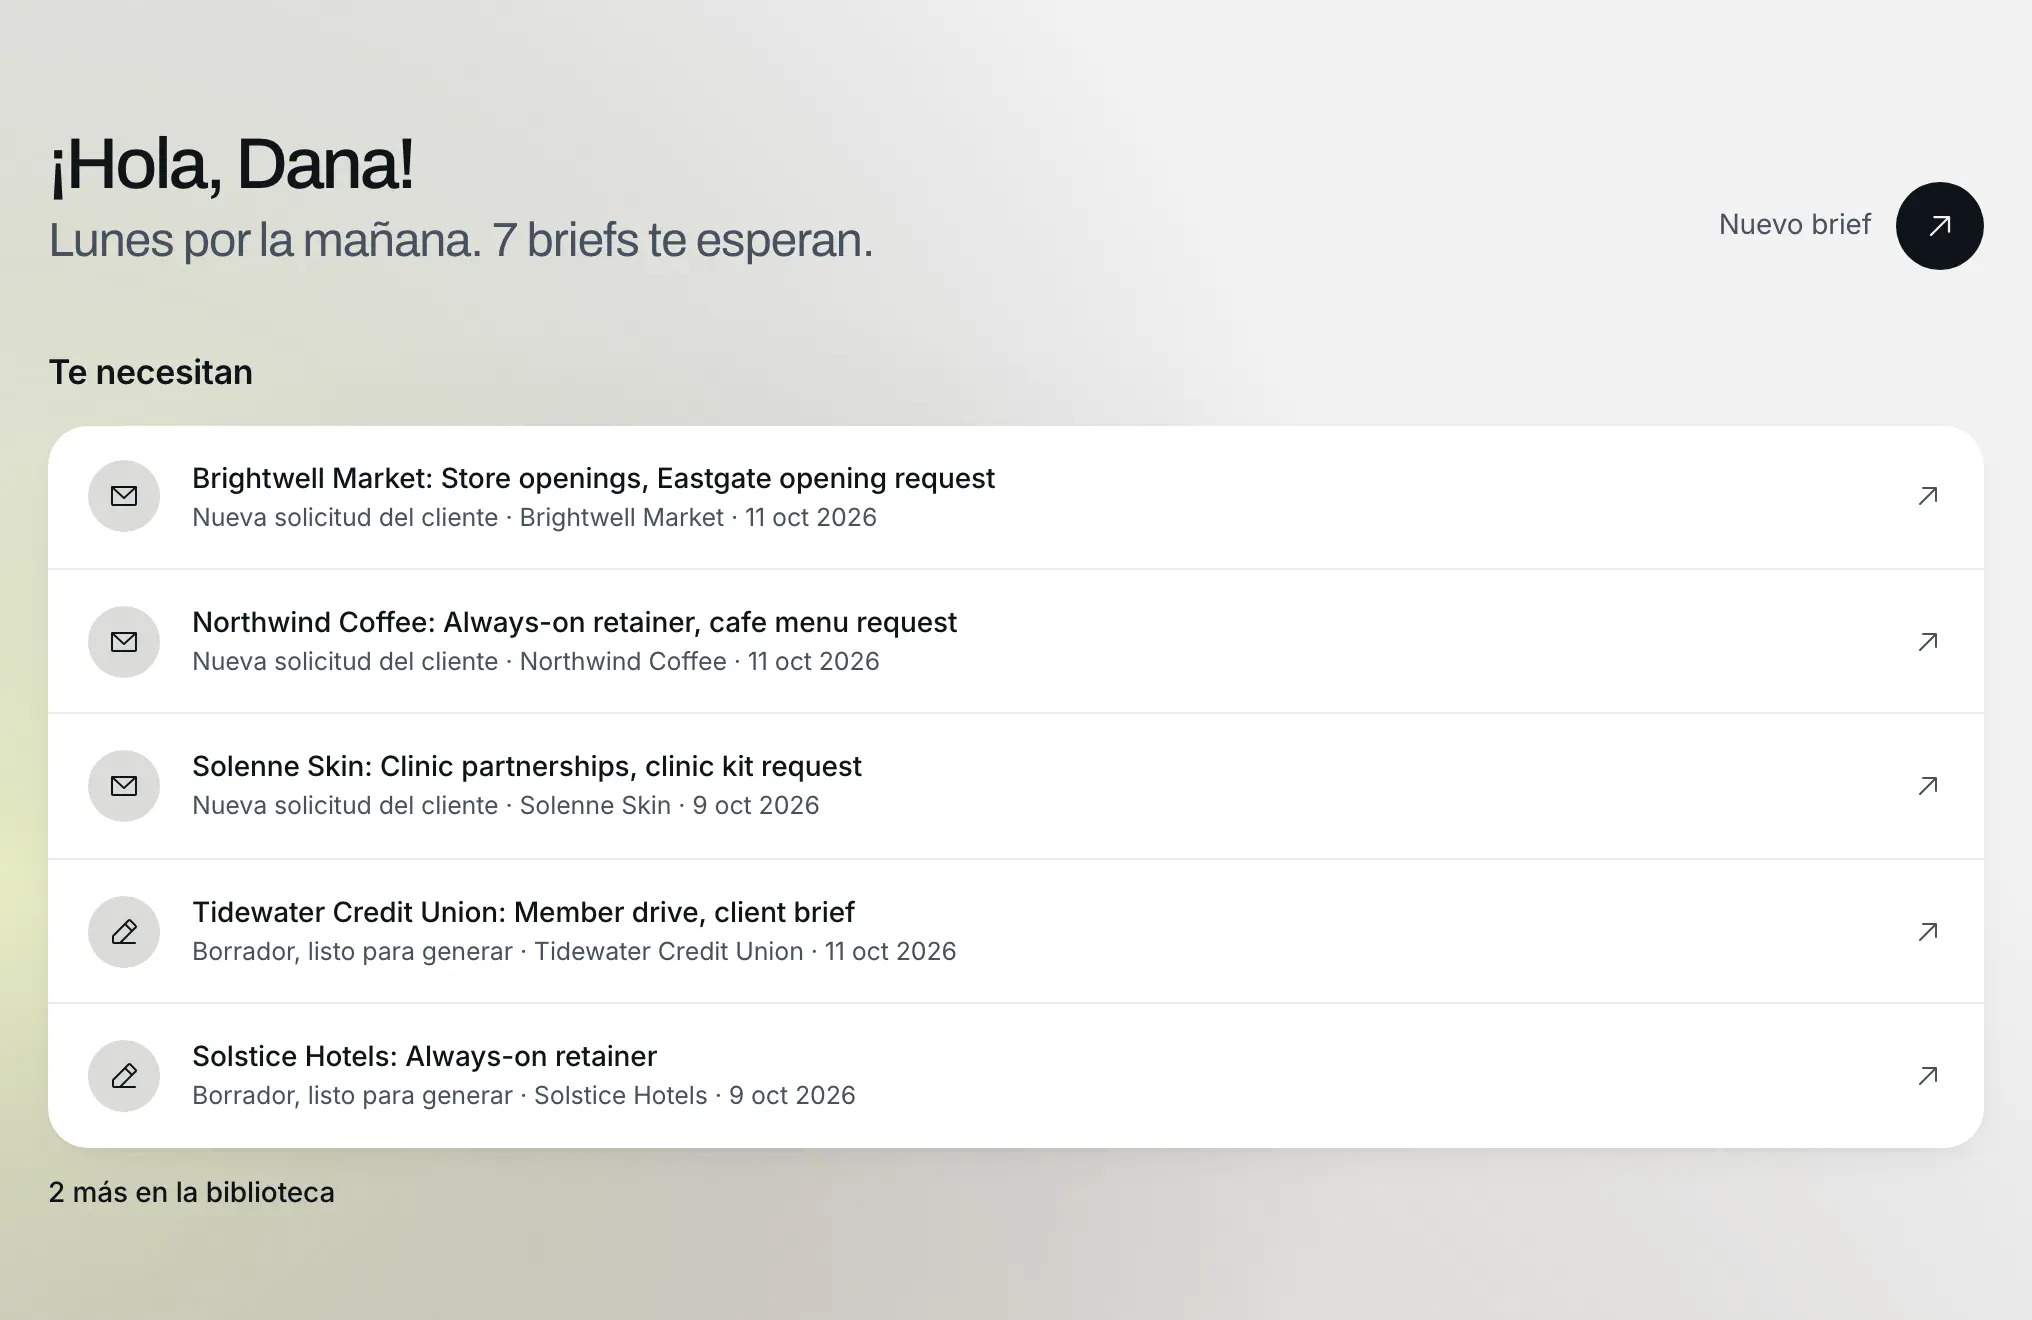2032x1320 pixels.
Task: Click subtitle 'Nueva solicitud del cliente · Brightwell Market · 11 oct 2026'
Action: click(x=534, y=517)
